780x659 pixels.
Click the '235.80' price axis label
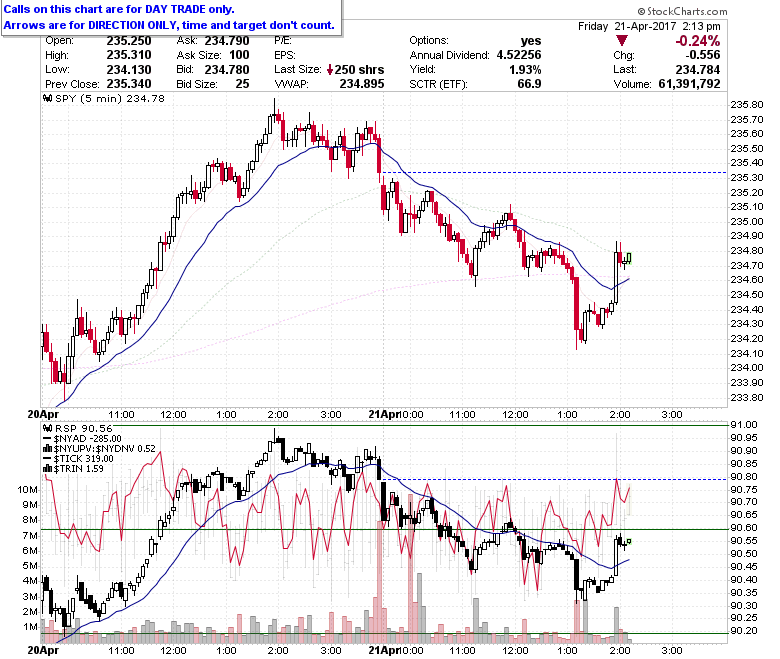(747, 104)
